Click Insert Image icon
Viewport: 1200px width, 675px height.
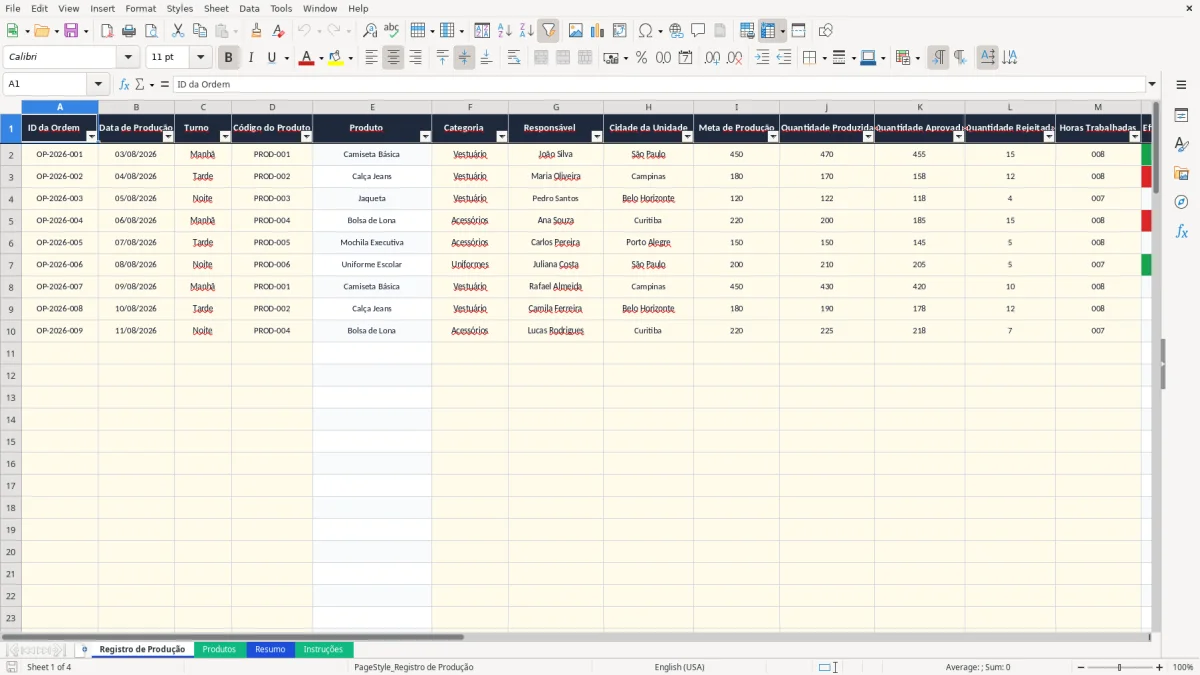coord(576,31)
